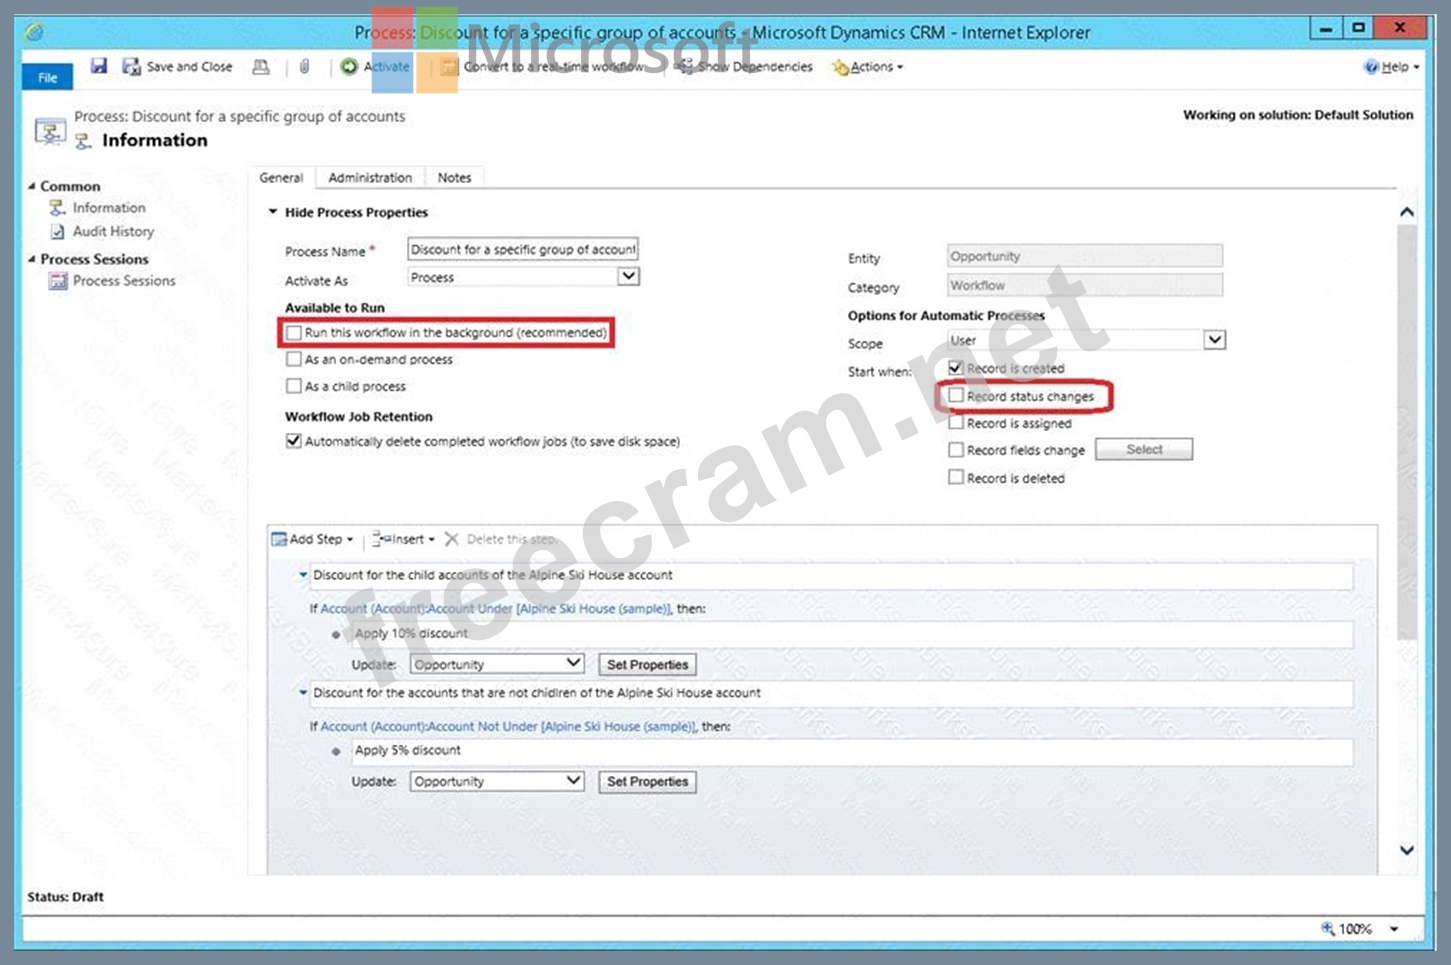Click the Process Name input field
Viewport: 1451px width, 965px height.
pyautogui.click(x=523, y=249)
